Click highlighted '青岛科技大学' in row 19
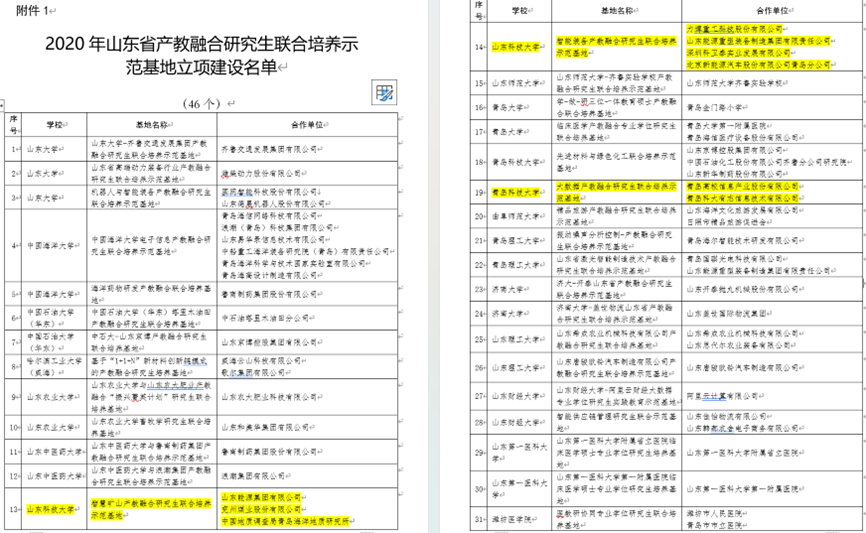Screen dimensions: 866x533 515,192
